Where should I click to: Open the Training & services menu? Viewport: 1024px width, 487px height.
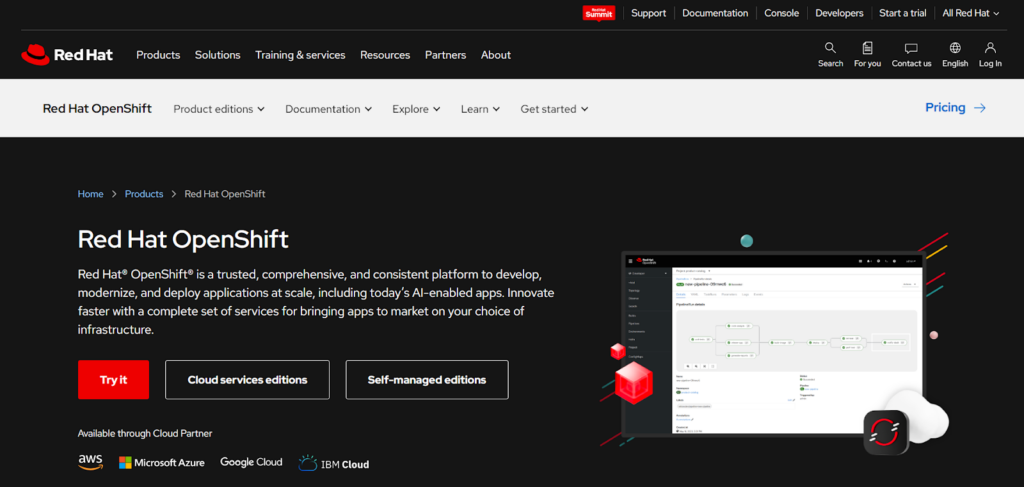click(300, 55)
